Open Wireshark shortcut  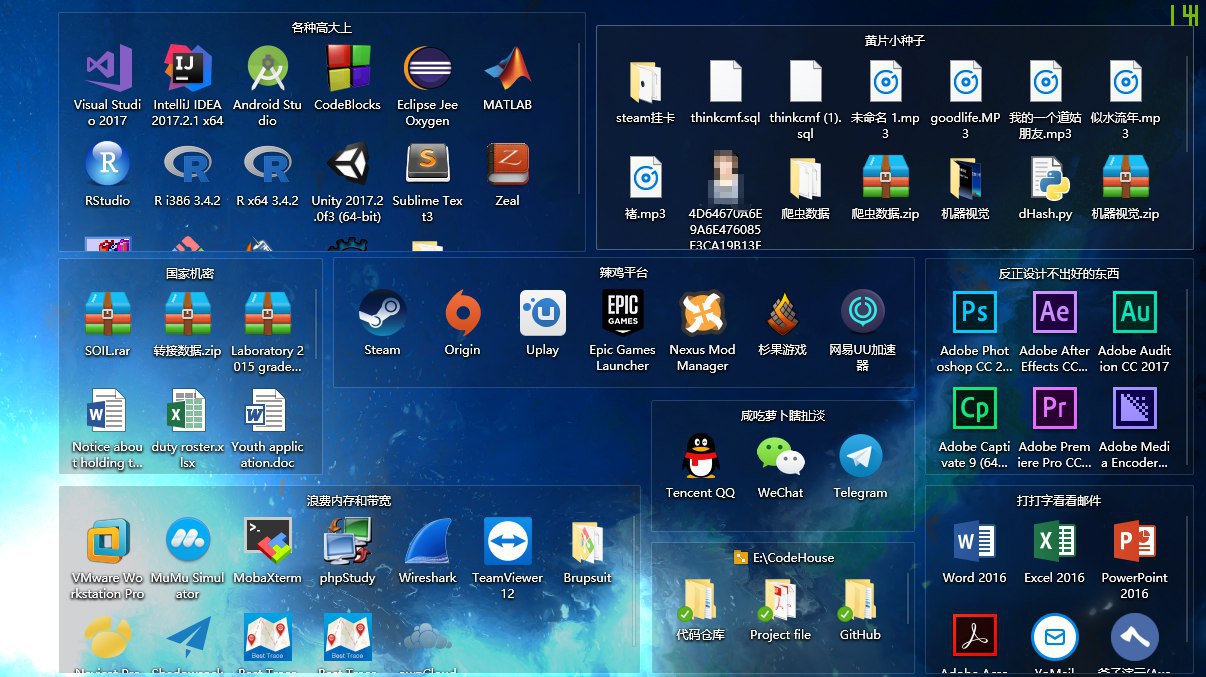click(x=427, y=542)
